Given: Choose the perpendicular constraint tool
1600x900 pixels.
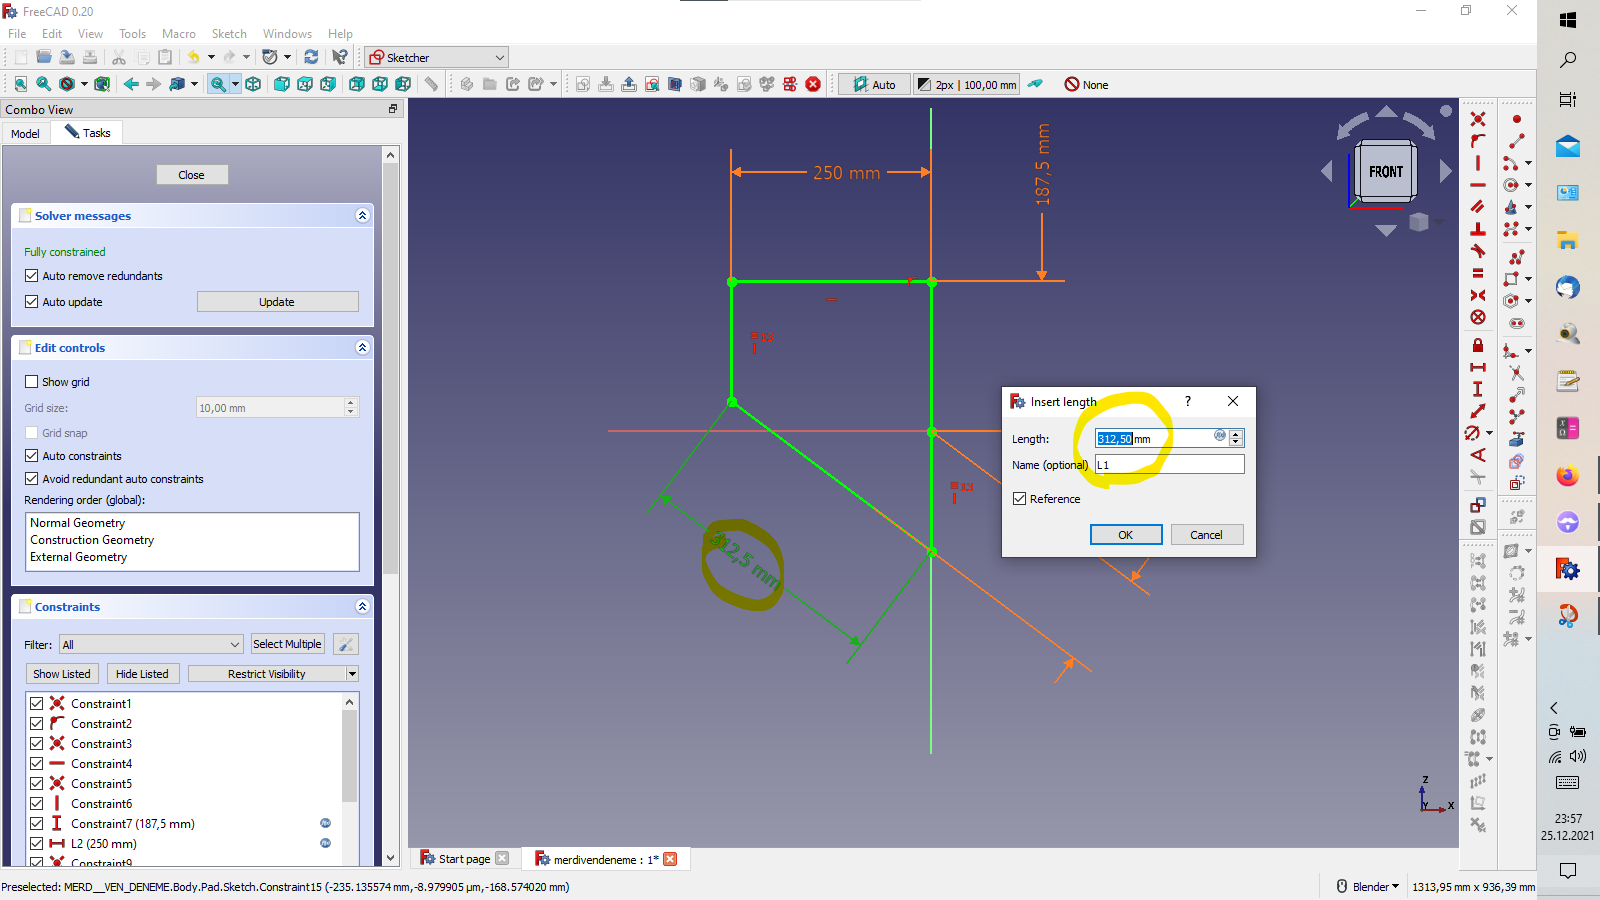Looking at the screenshot, I should click(1478, 229).
